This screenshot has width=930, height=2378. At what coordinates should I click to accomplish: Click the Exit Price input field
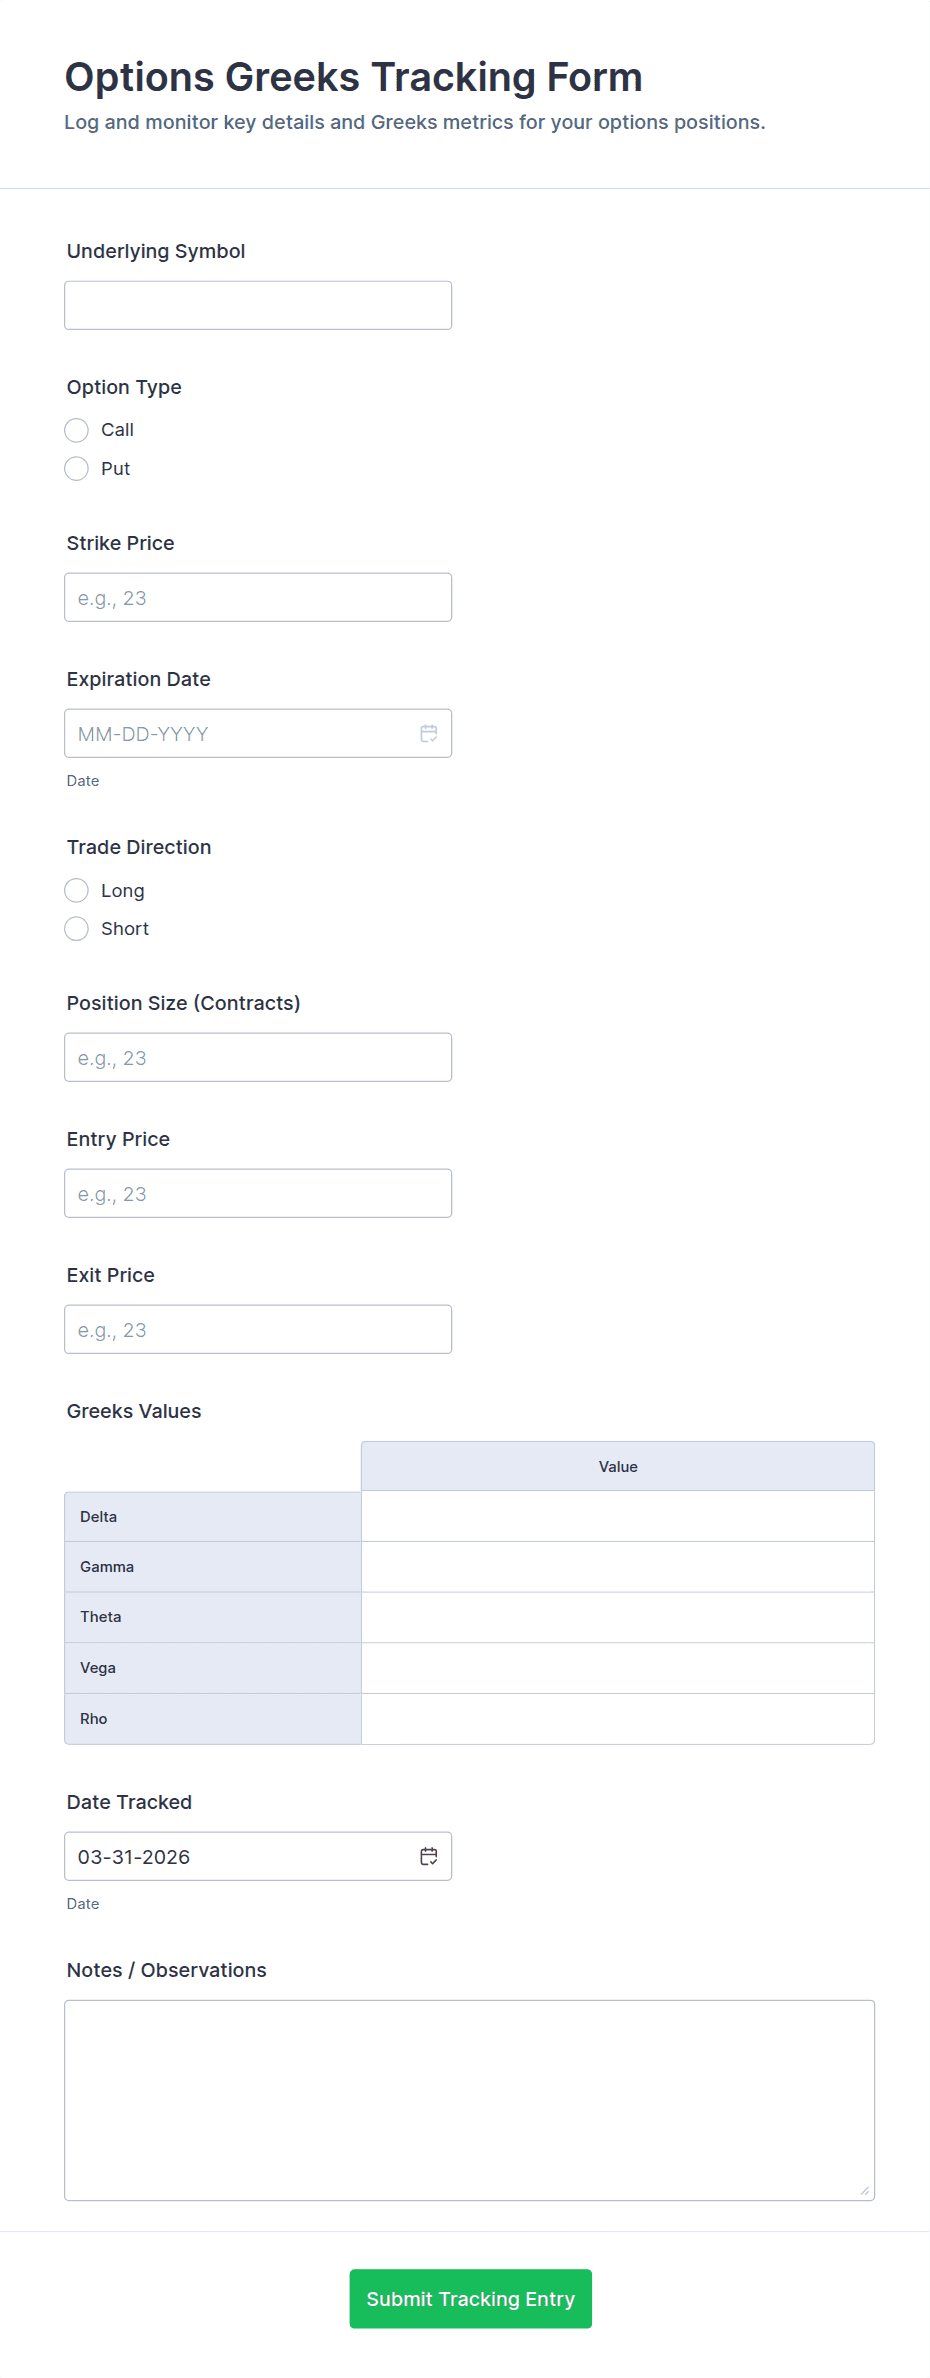tap(258, 1330)
